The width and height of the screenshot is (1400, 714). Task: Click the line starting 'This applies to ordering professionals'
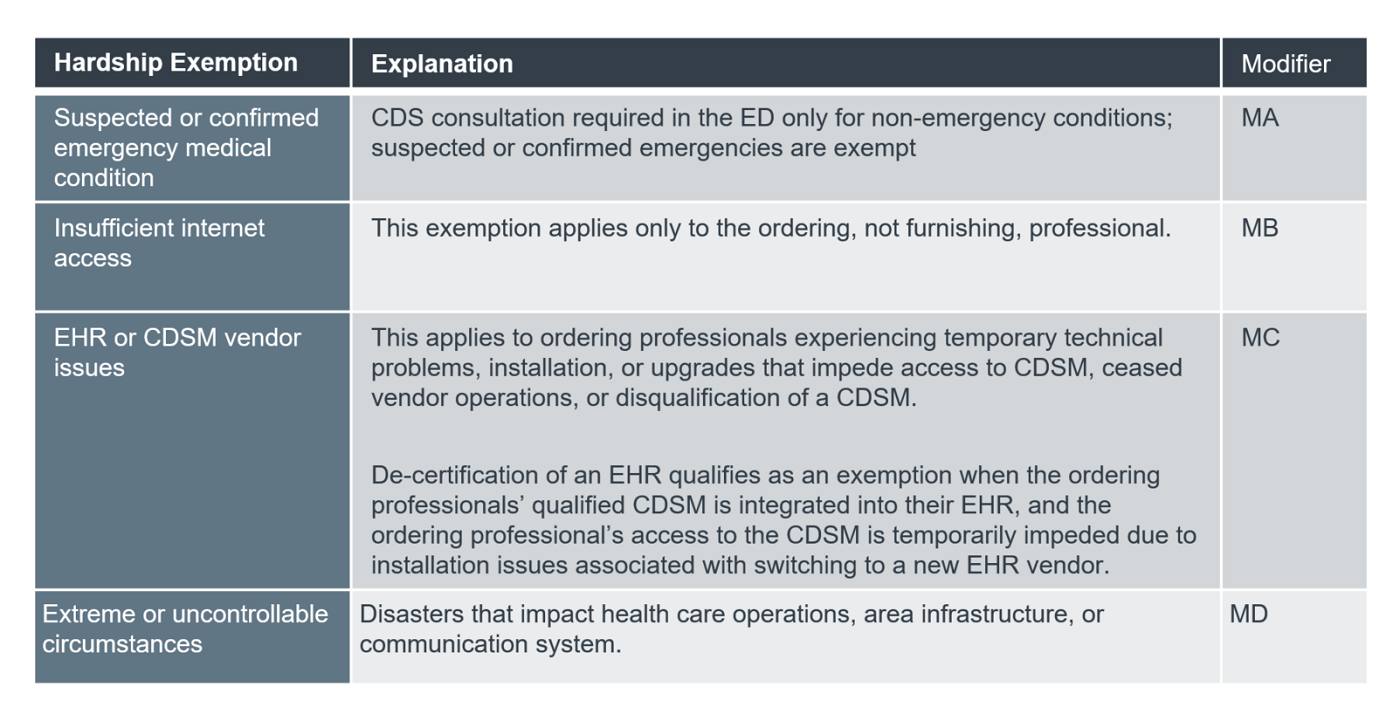click(x=767, y=338)
